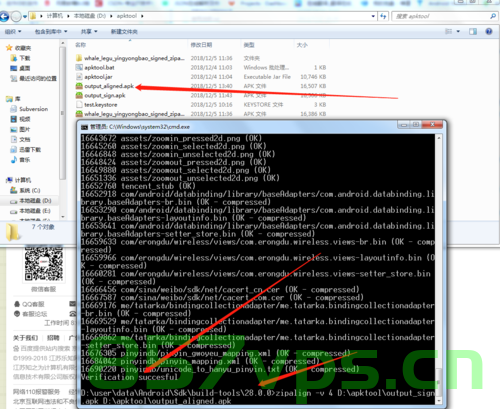Open the 图片 library
500x409 pixels.
pos(21,129)
